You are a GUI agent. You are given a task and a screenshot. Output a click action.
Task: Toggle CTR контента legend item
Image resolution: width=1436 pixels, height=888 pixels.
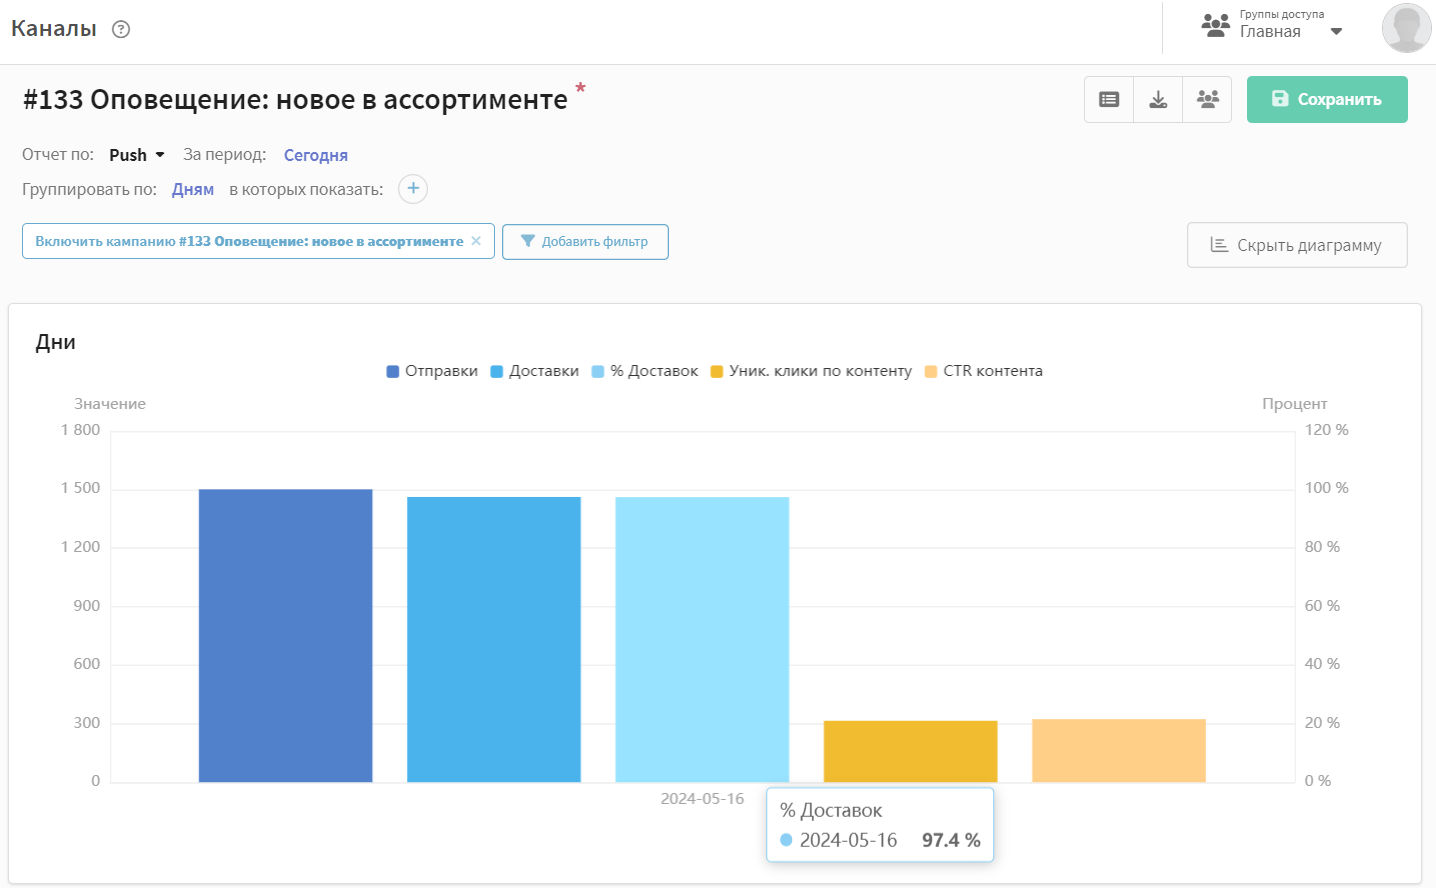click(x=984, y=371)
